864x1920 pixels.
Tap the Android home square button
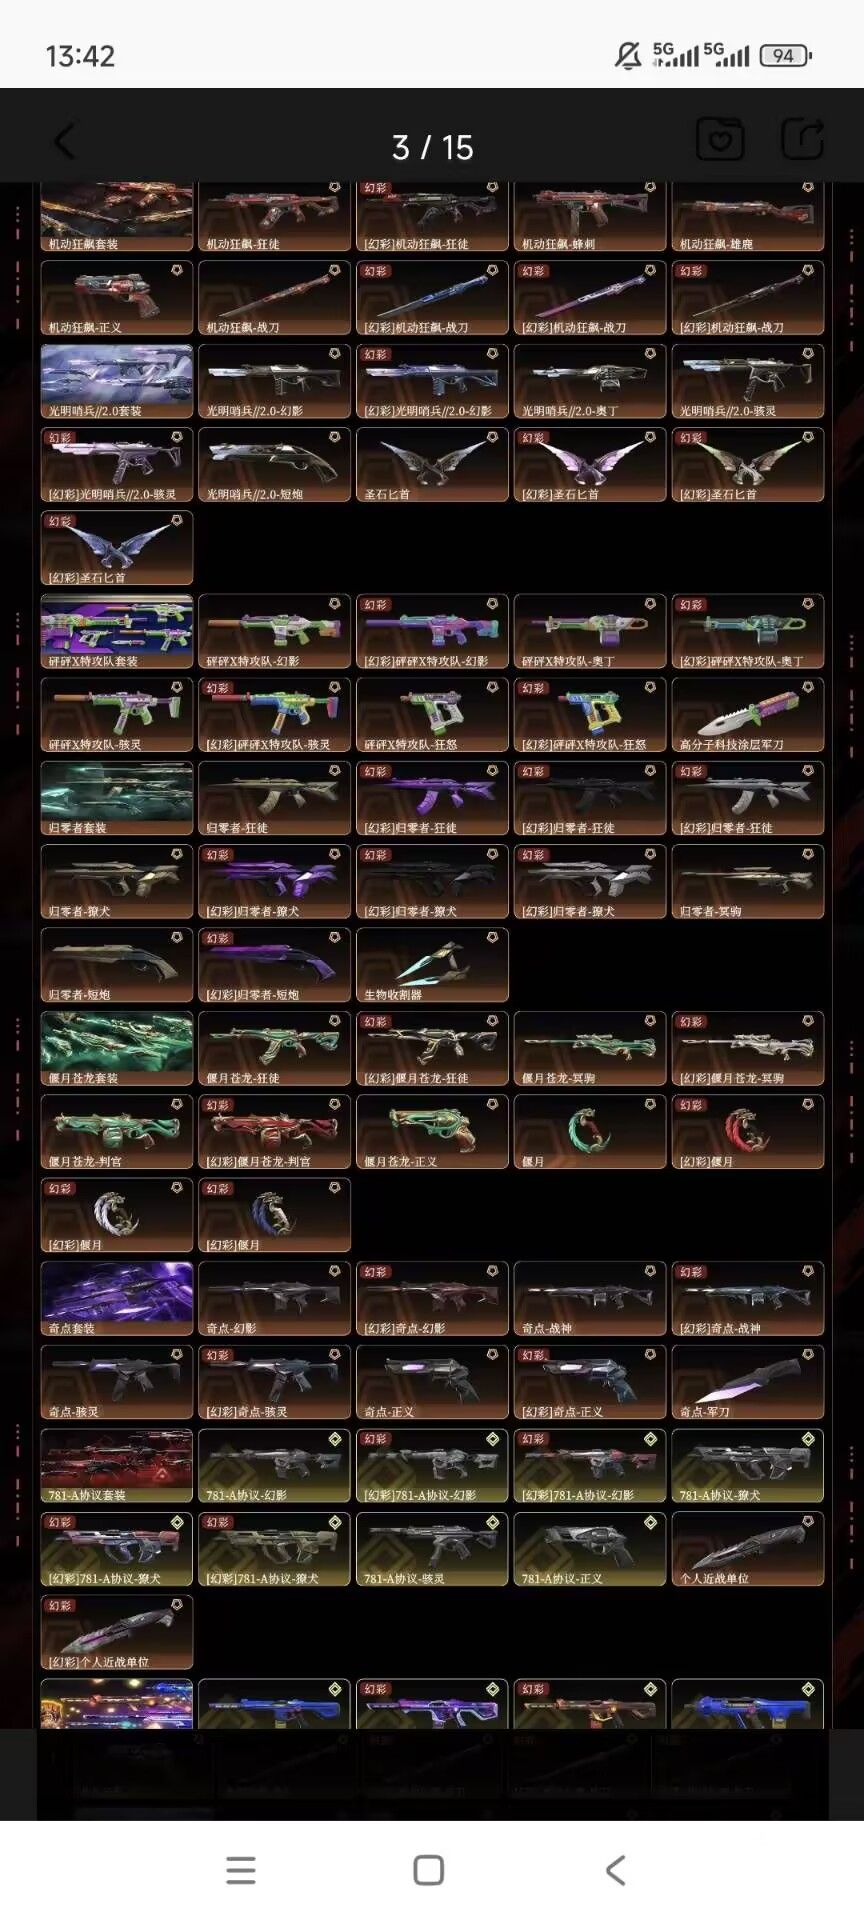click(x=429, y=1870)
